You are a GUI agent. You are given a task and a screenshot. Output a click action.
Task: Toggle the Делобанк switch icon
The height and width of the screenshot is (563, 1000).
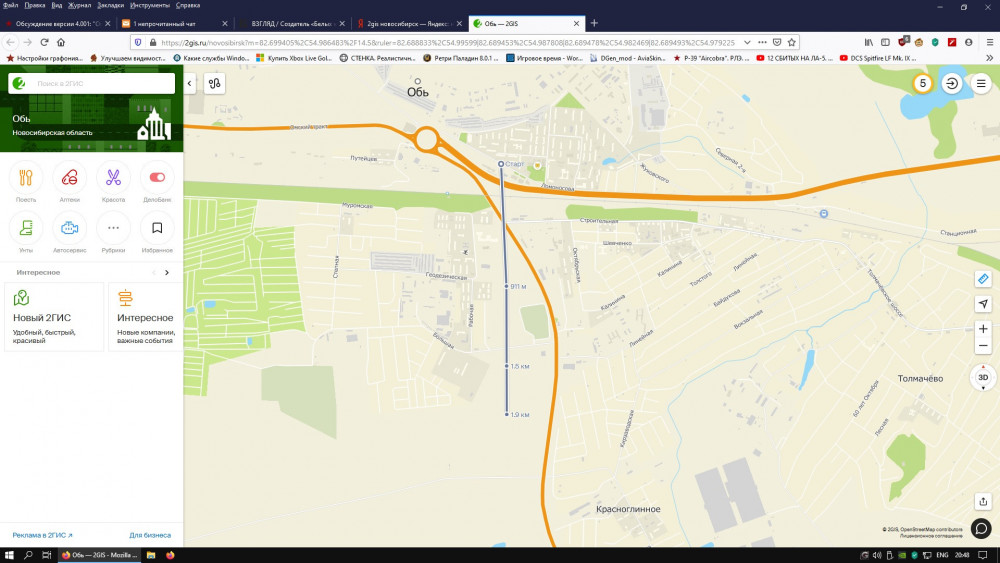[157, 178]
